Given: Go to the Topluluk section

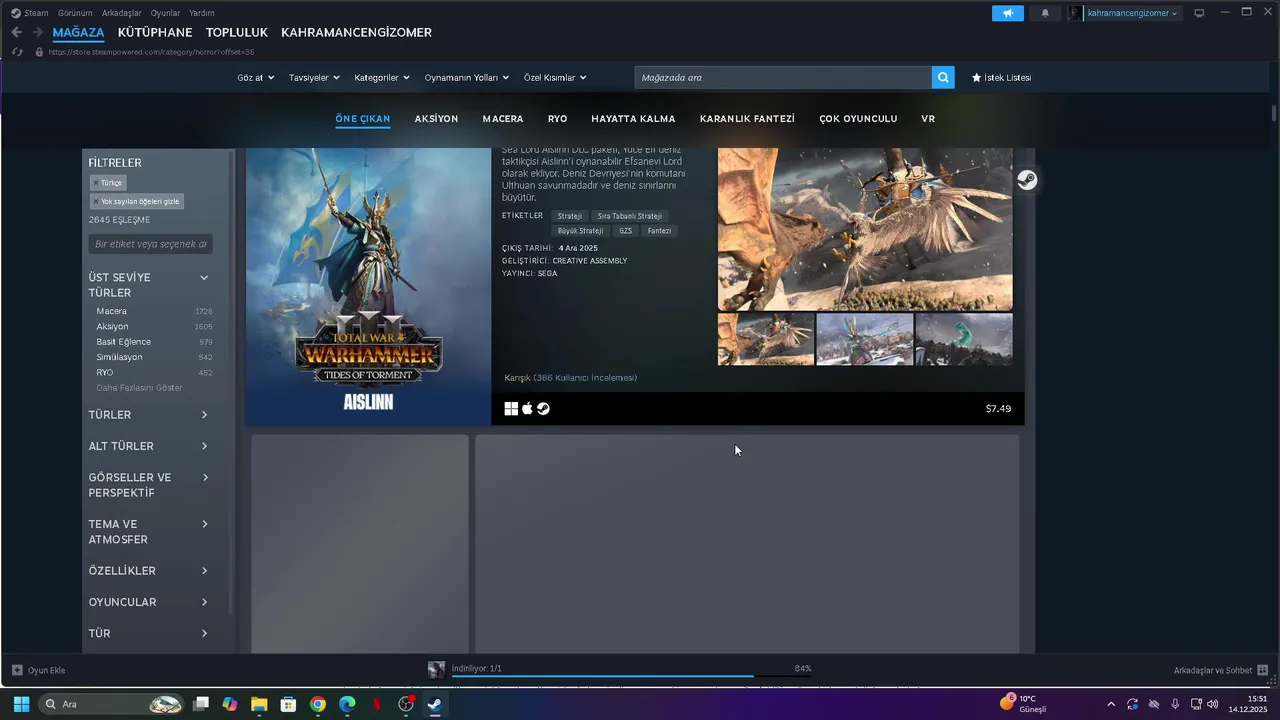Looking at the screenshot, I should click(237, 32).
